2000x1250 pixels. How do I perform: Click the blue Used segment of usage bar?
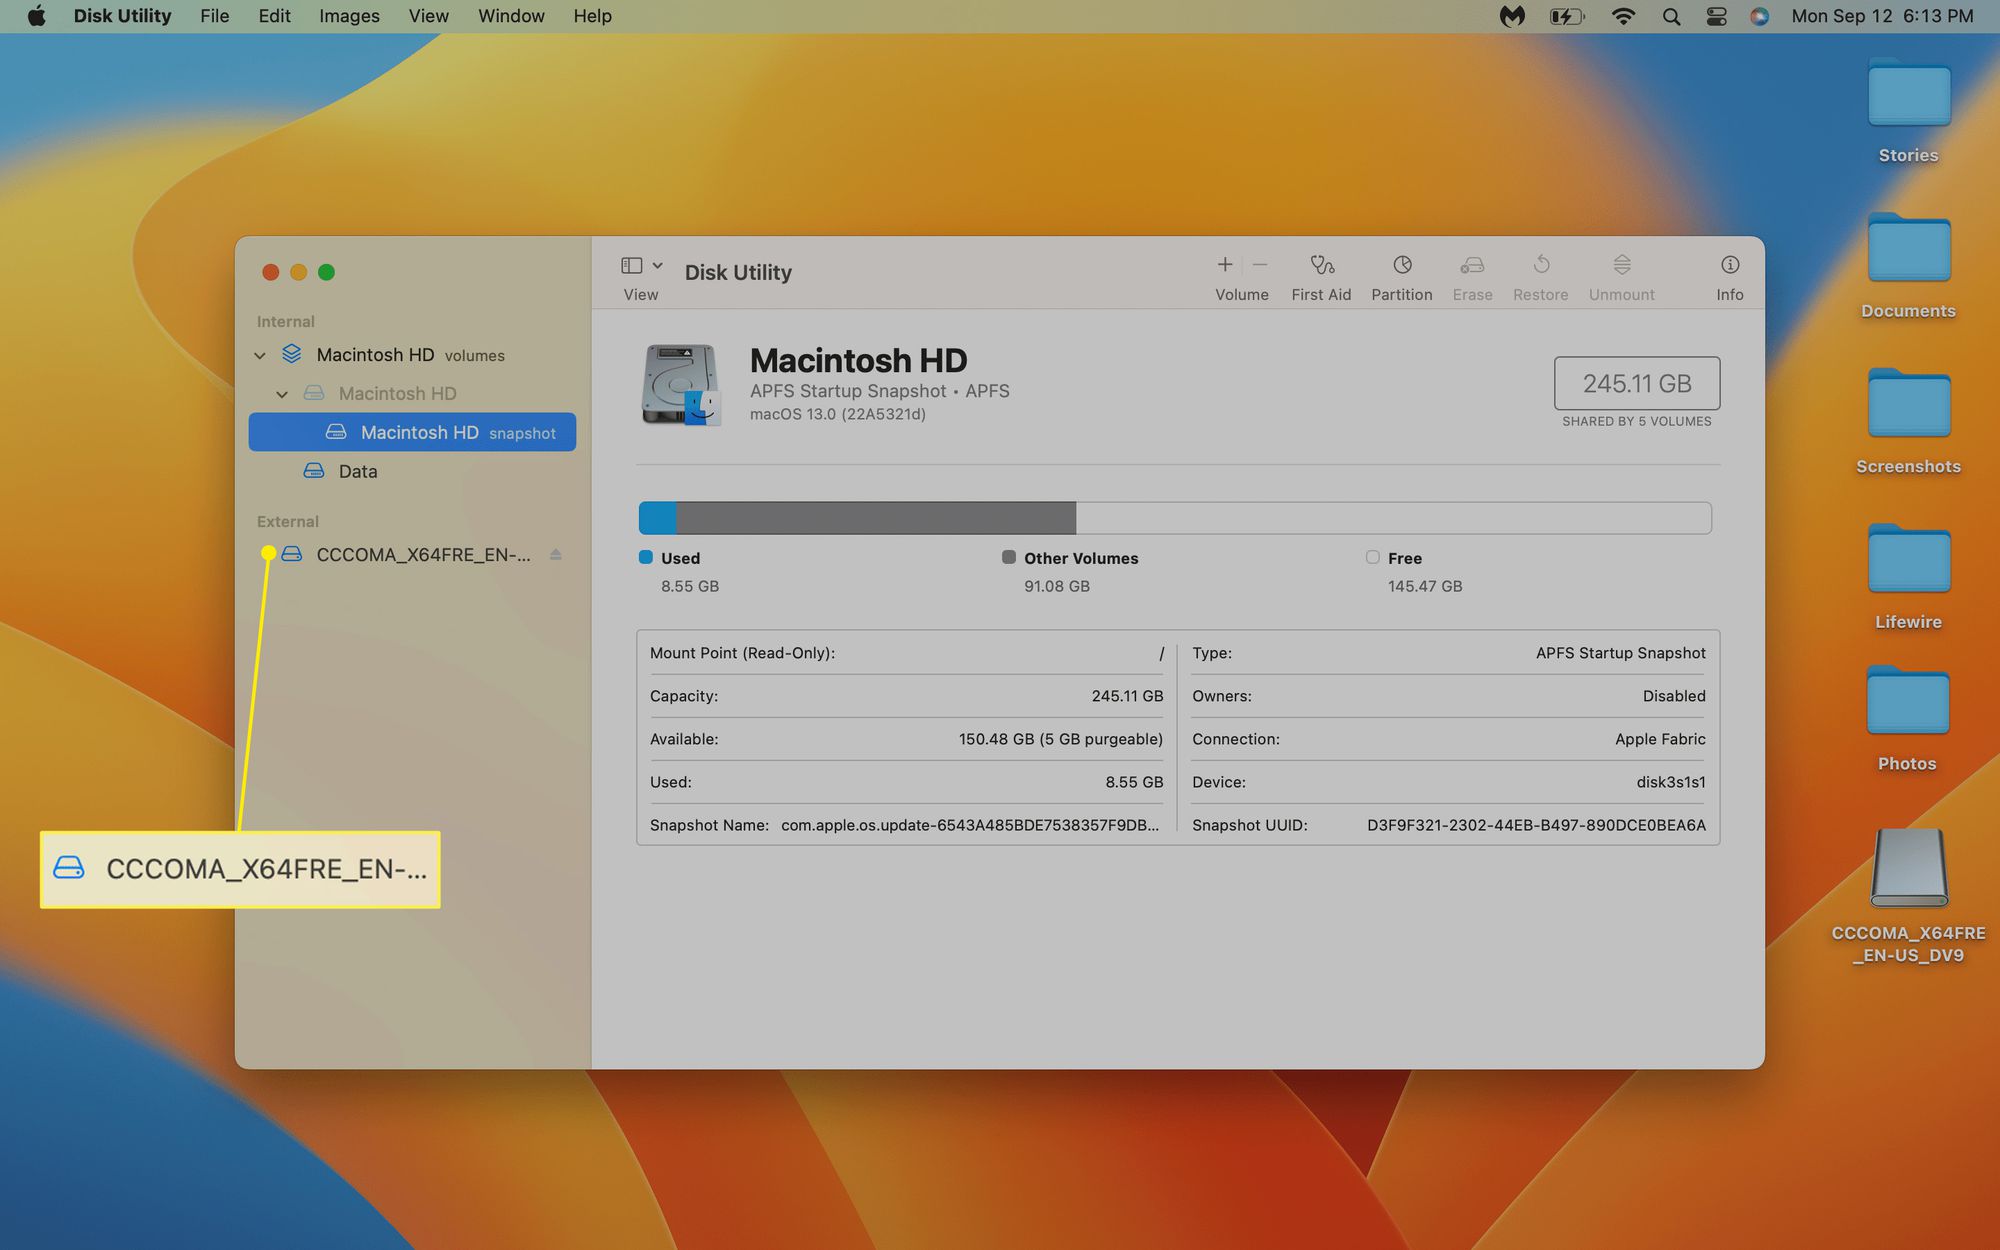[658, 518]
